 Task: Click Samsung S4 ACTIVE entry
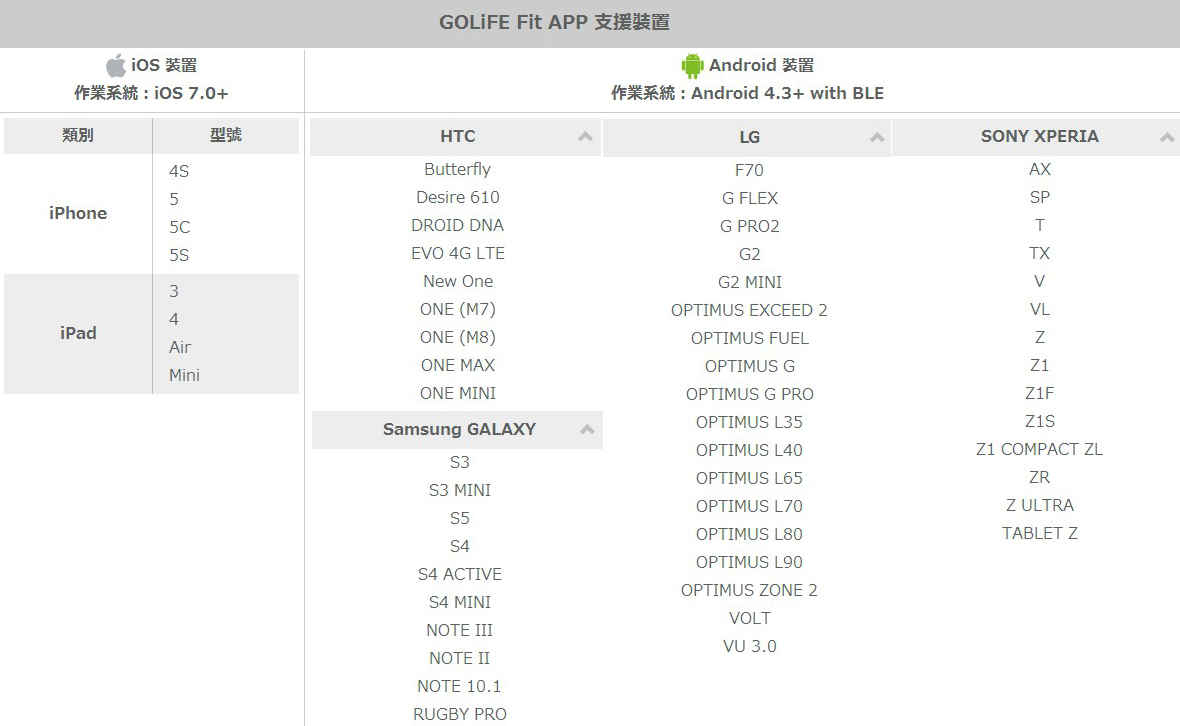(x=460, y=575)
